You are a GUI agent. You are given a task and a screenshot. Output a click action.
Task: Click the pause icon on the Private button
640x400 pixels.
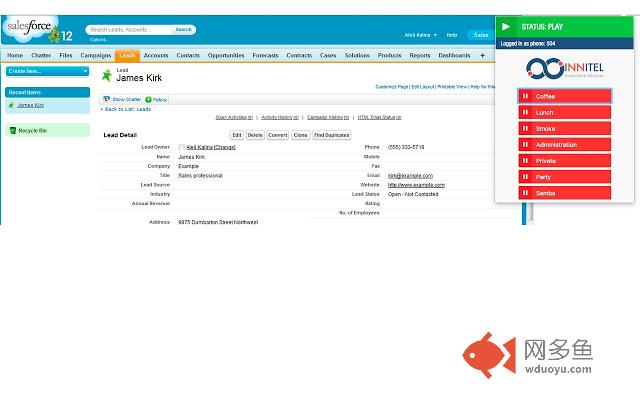(526, 161)
